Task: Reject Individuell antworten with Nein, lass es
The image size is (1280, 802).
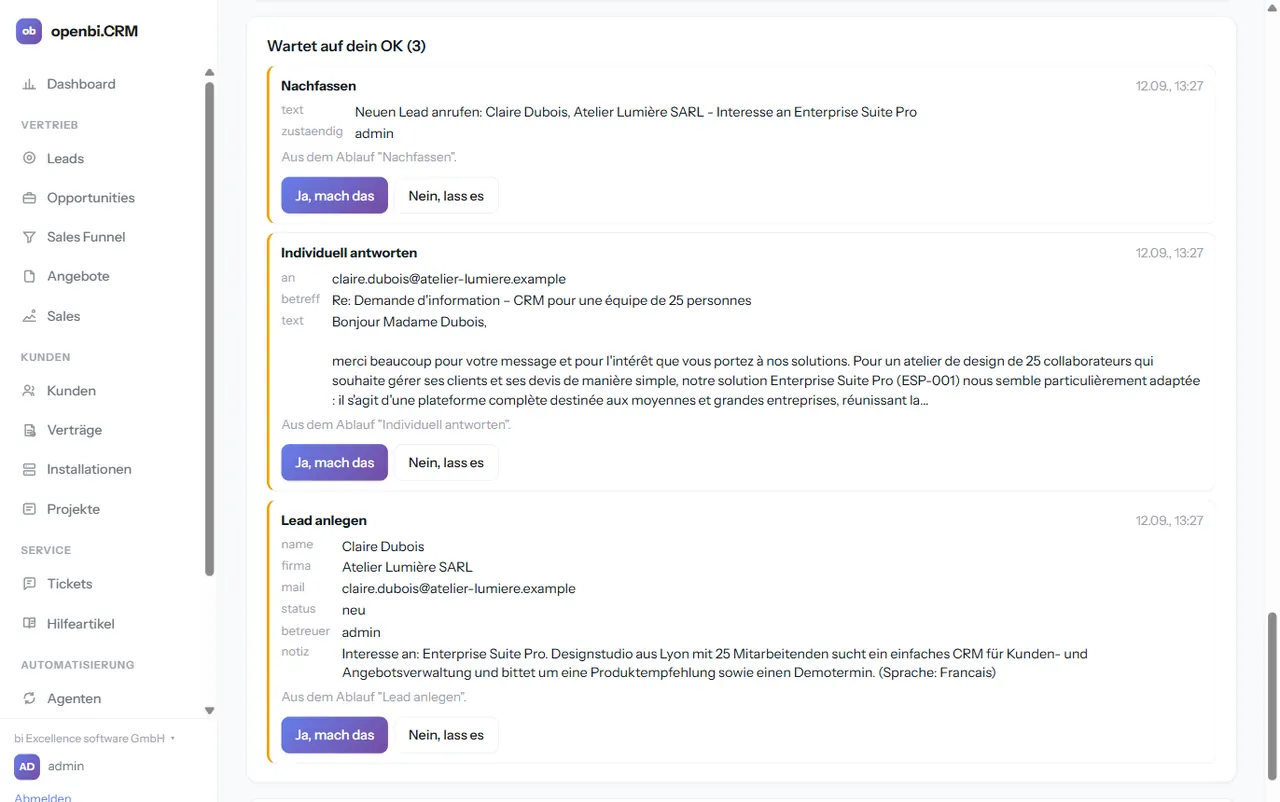Action: 446,463
